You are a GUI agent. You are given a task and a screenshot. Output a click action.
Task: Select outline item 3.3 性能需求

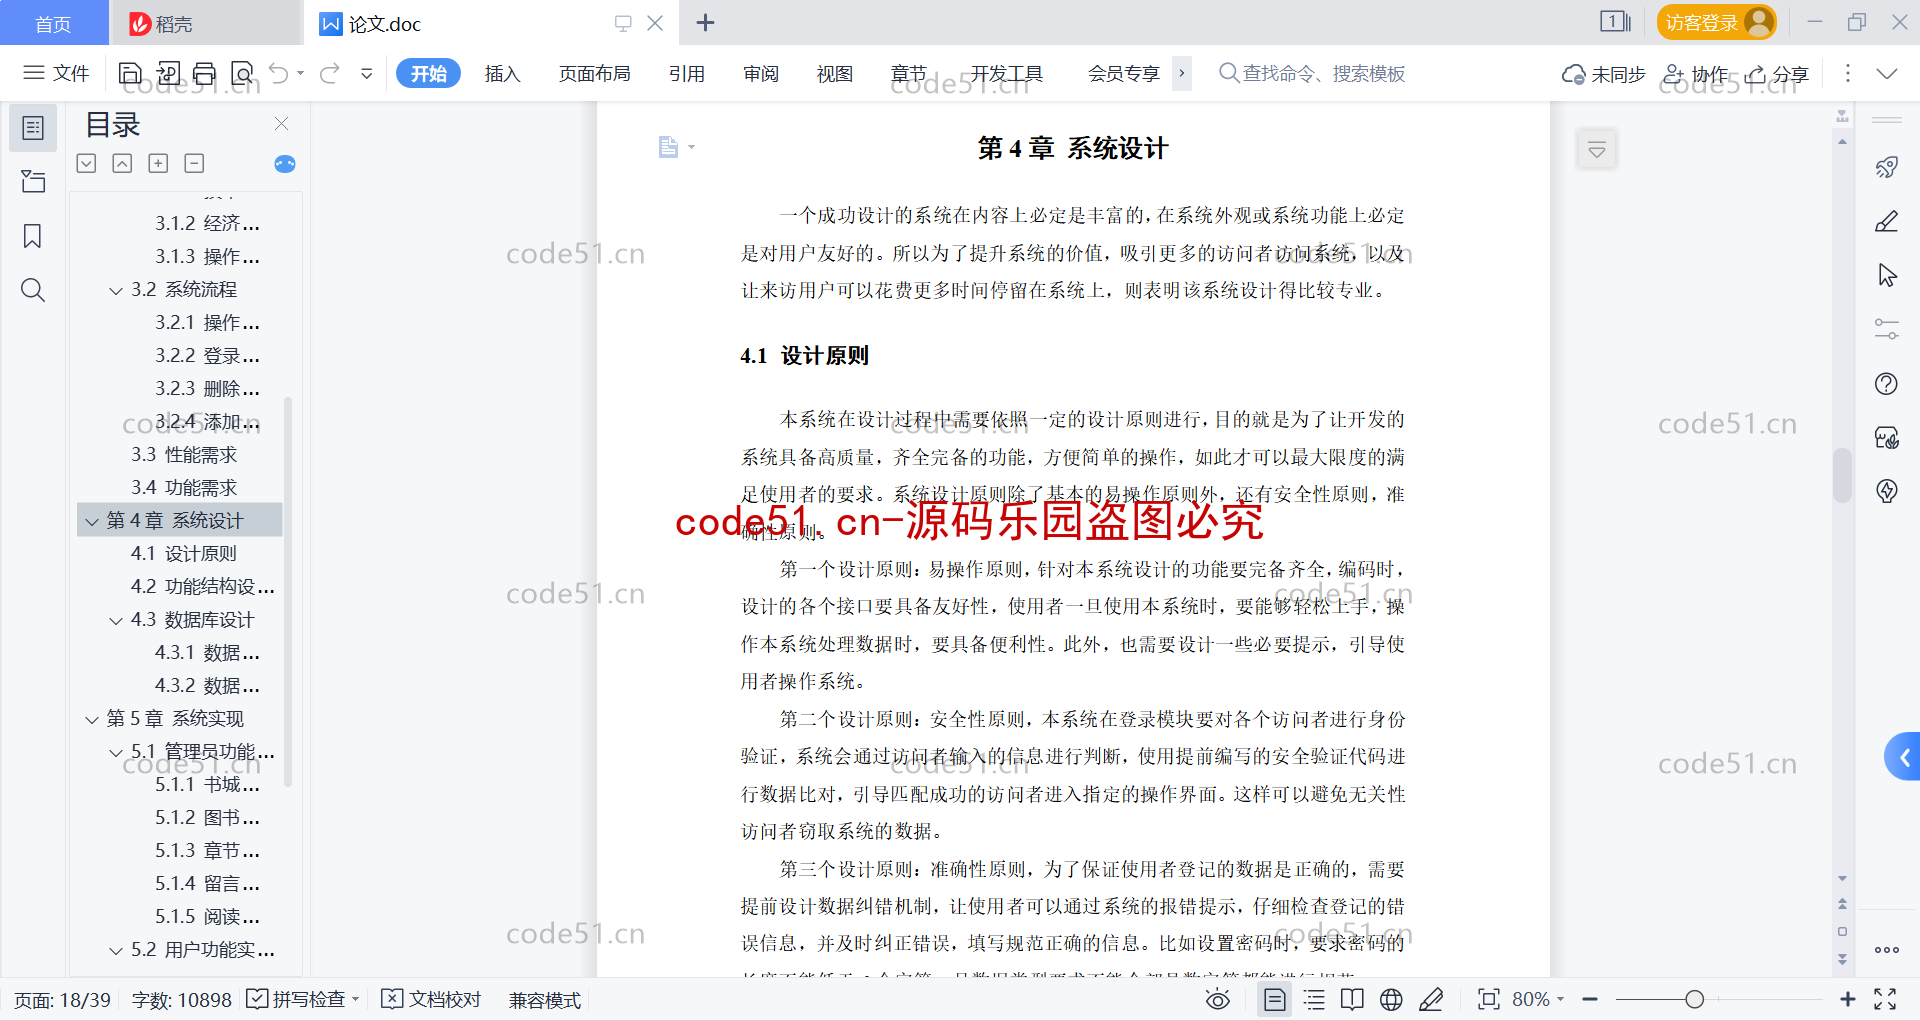tap(184, 455)
